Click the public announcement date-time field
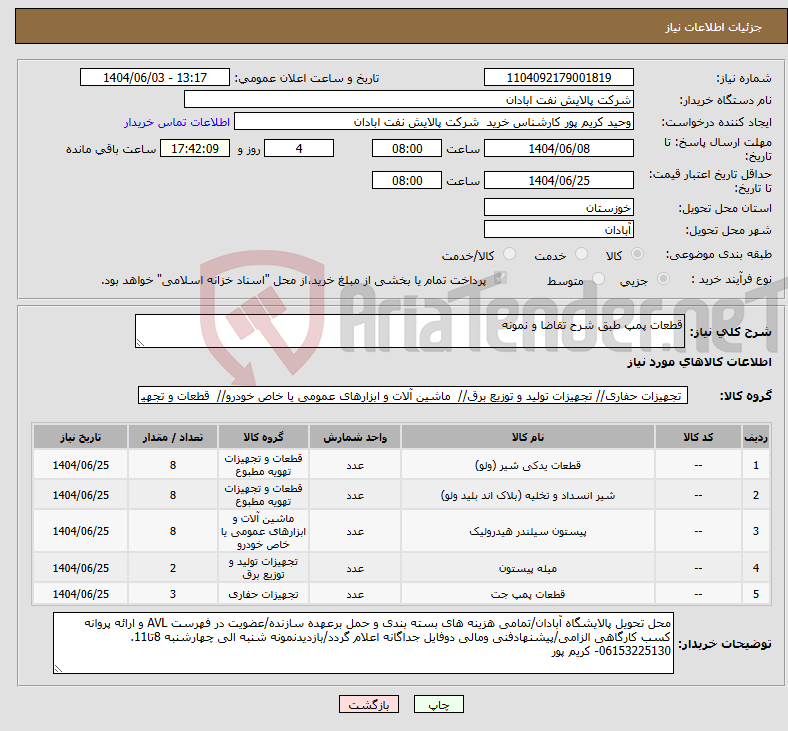 [x=155, y=77]
